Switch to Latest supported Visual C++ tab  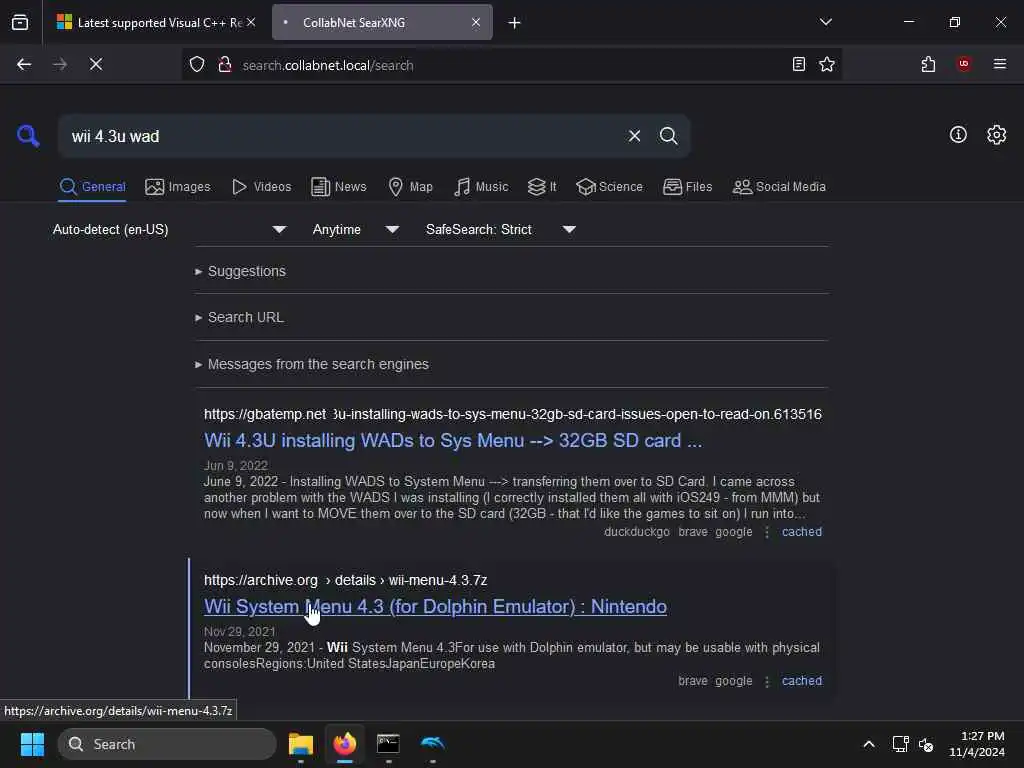(x=155, y=23)
